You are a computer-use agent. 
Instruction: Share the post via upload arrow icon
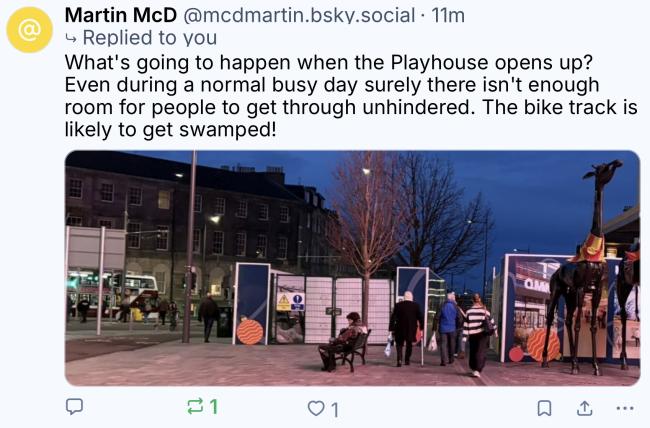585,408
